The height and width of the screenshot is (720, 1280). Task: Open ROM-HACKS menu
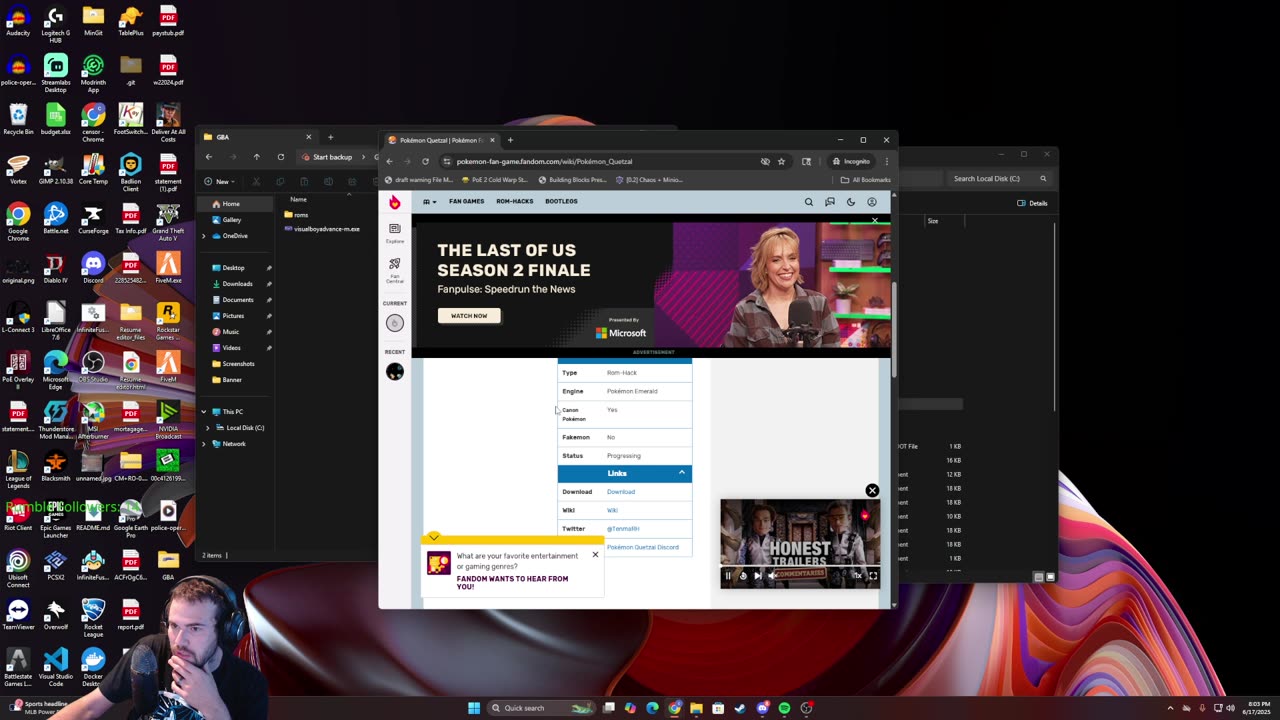coord(515,201)
